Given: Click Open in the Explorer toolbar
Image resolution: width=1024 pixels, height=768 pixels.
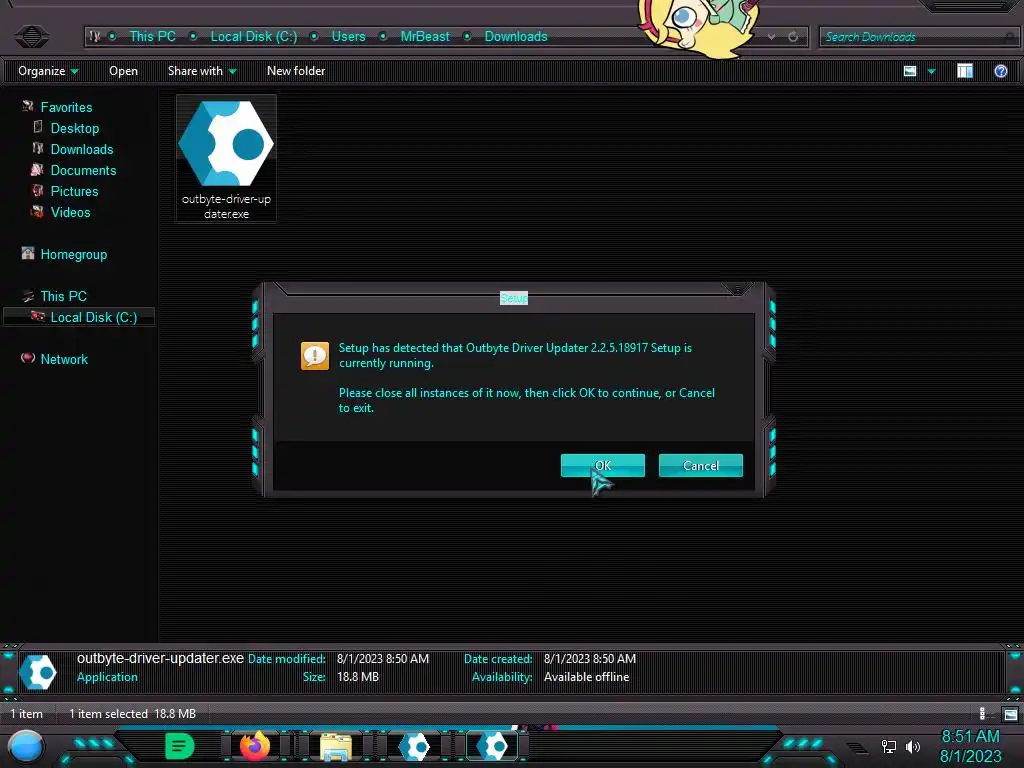Looking at the screenshot, I should [123, 71].
